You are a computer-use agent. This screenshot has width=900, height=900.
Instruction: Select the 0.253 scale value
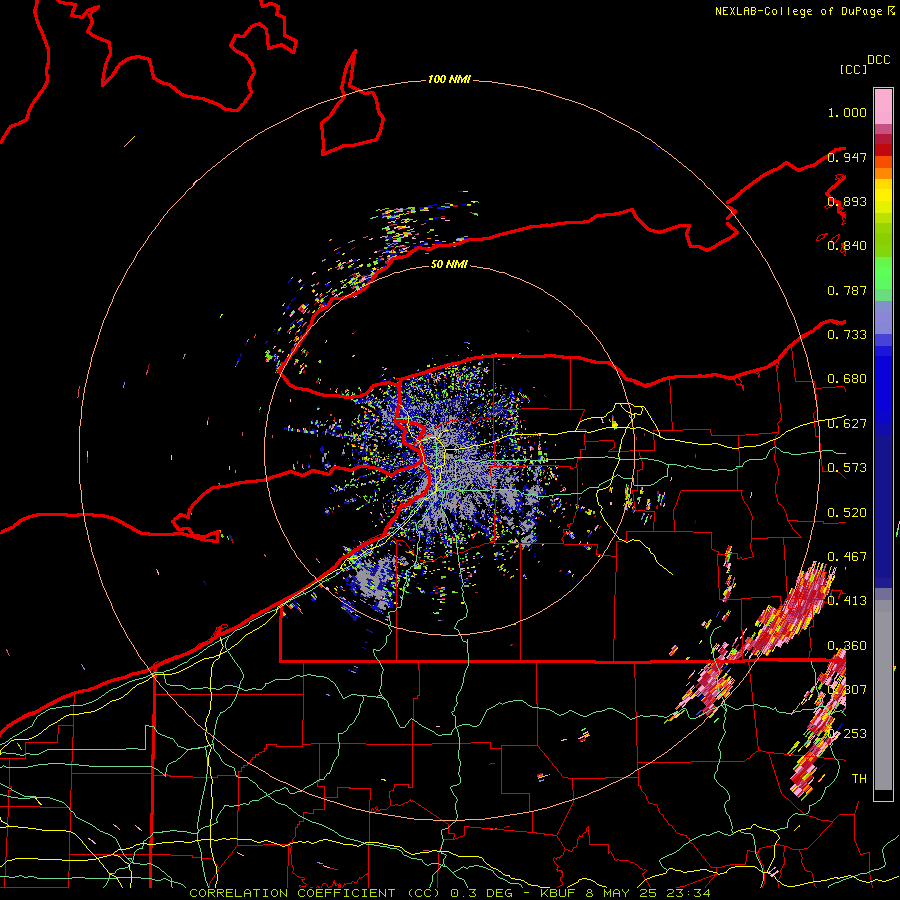847,734
